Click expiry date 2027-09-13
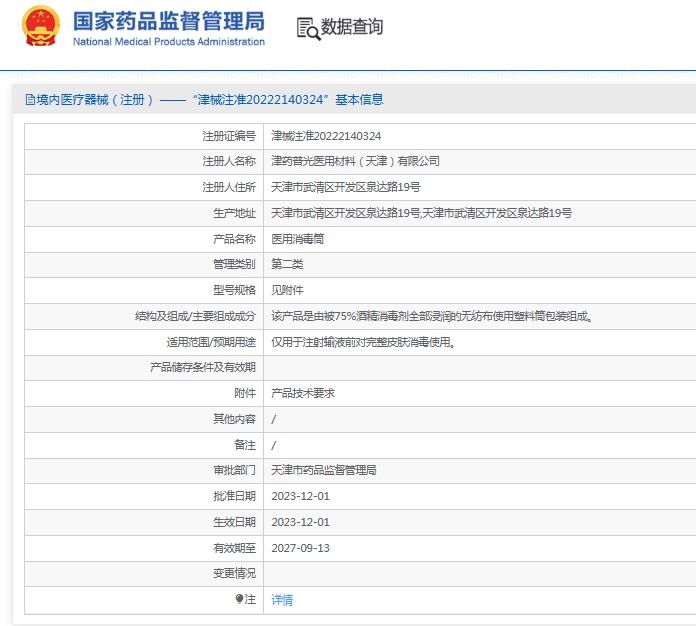This screenshot has width=696, height=626. point(301,548)
